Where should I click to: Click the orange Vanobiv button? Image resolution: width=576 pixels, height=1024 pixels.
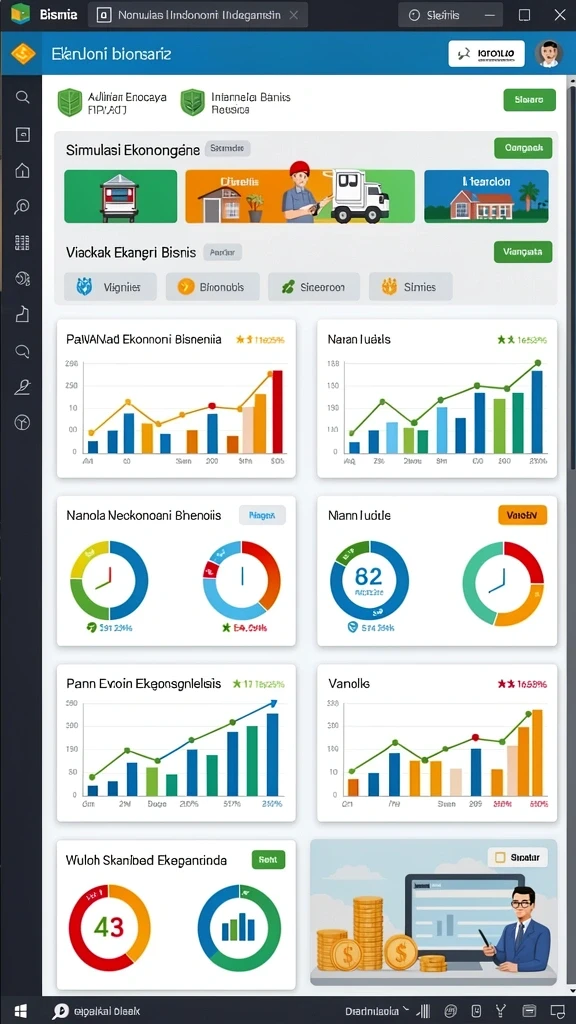point(522,515)
